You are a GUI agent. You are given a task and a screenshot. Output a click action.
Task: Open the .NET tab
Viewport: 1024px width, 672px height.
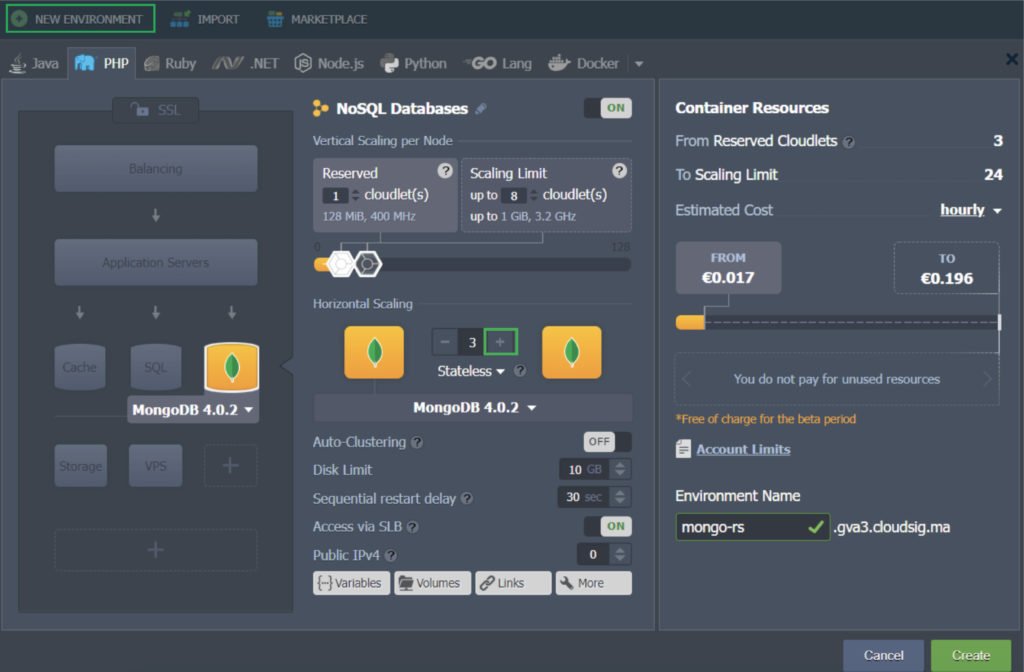coord(246,63)
